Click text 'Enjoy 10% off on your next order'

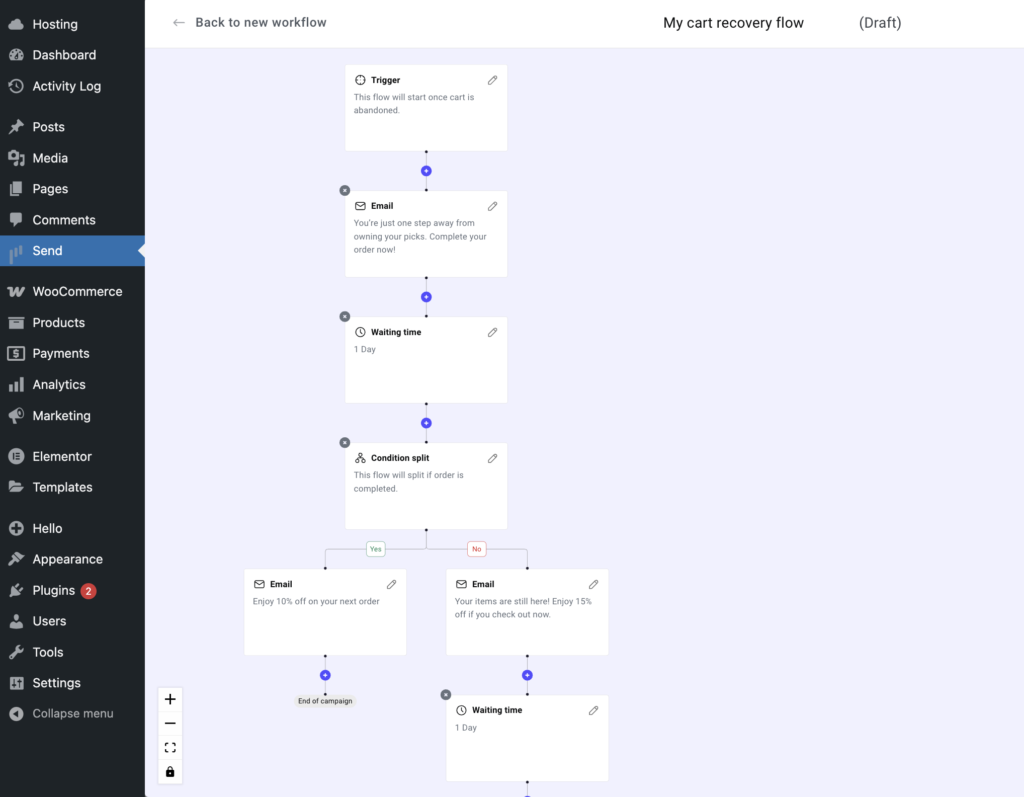coord(316,601)
